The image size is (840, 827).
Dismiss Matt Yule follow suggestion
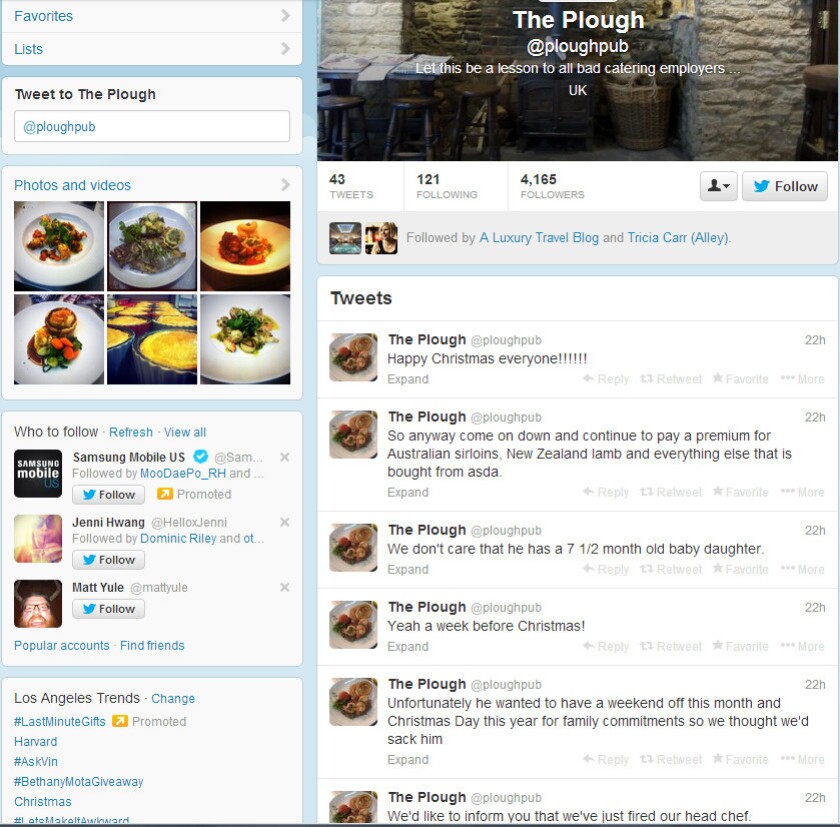point(284,587)
